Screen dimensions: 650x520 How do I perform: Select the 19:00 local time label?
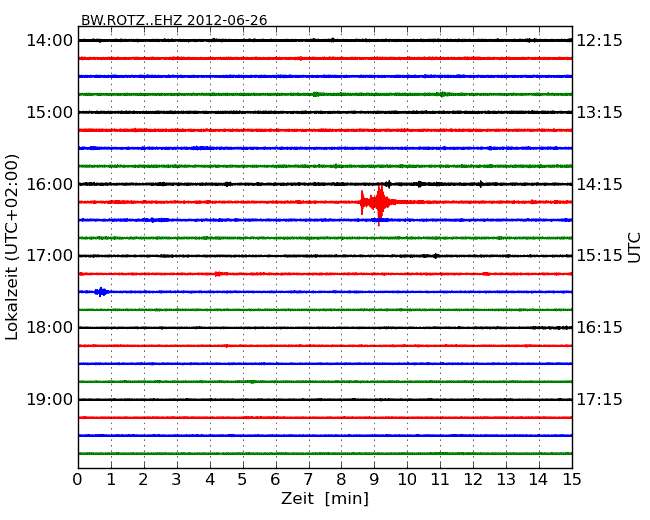tap(50, 399)
